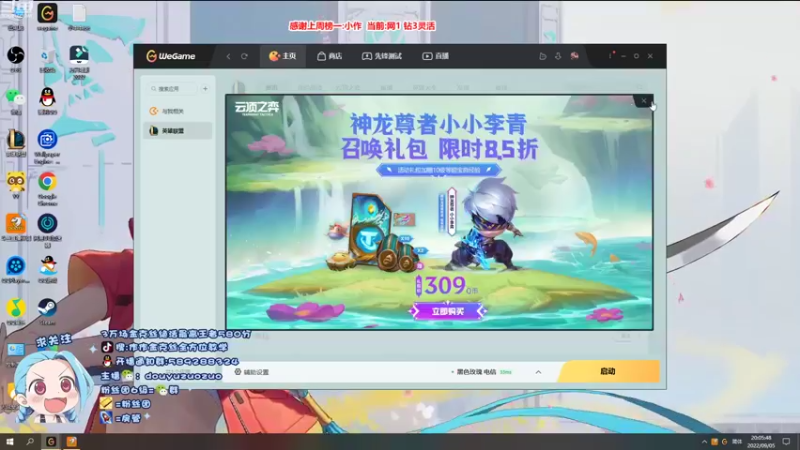Open Wallpaper Engine desktop icon
800x450 pixels.
(x=47, y=146)
